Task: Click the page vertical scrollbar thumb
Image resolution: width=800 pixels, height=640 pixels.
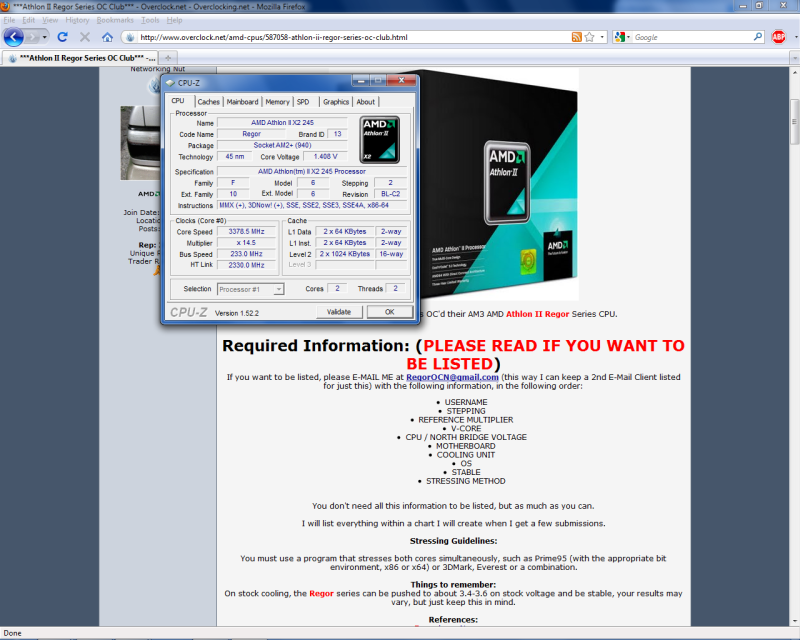Action: tap(794, 121)
